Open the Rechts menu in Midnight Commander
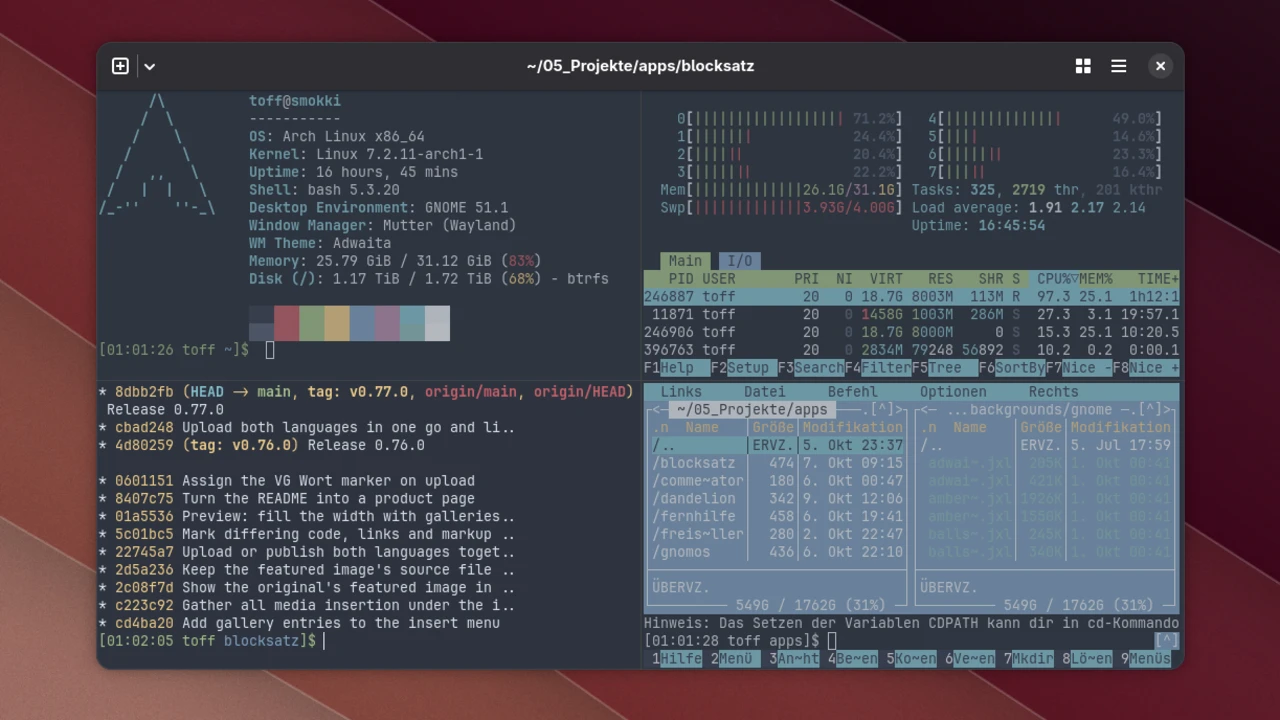 (1053, 392)
